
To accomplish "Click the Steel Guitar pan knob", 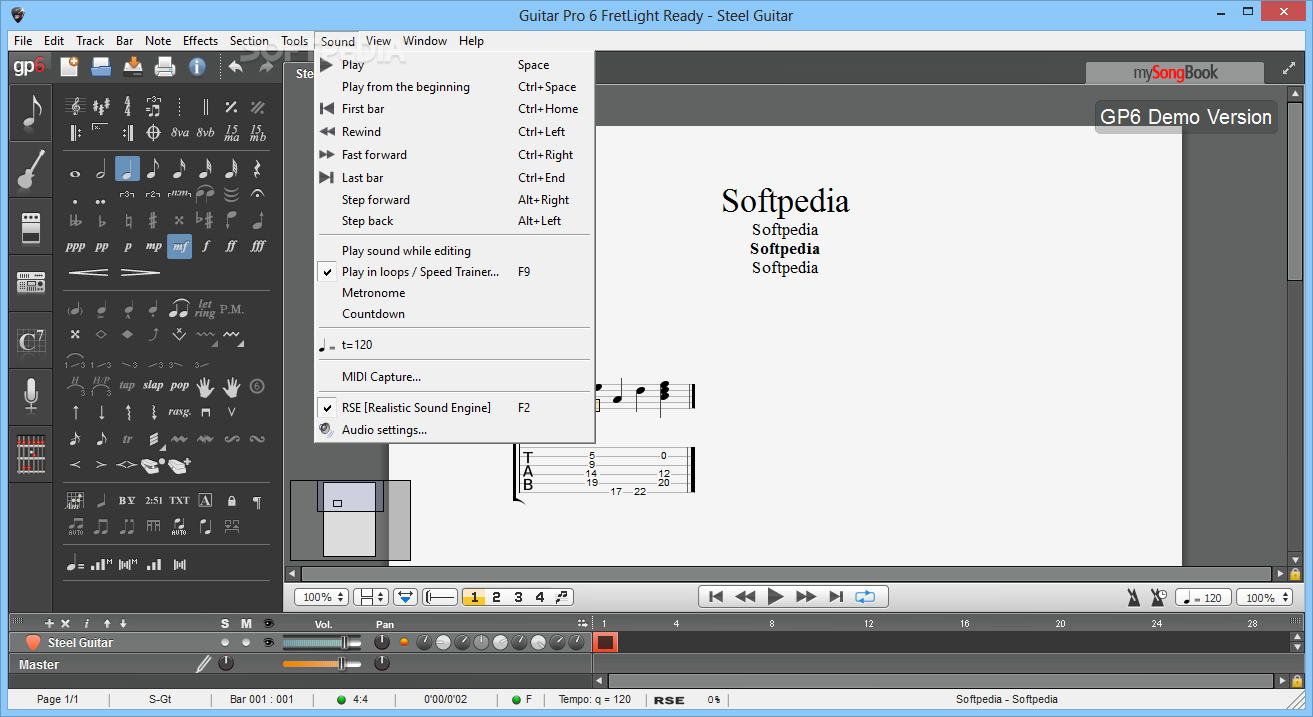I will 382,642.
